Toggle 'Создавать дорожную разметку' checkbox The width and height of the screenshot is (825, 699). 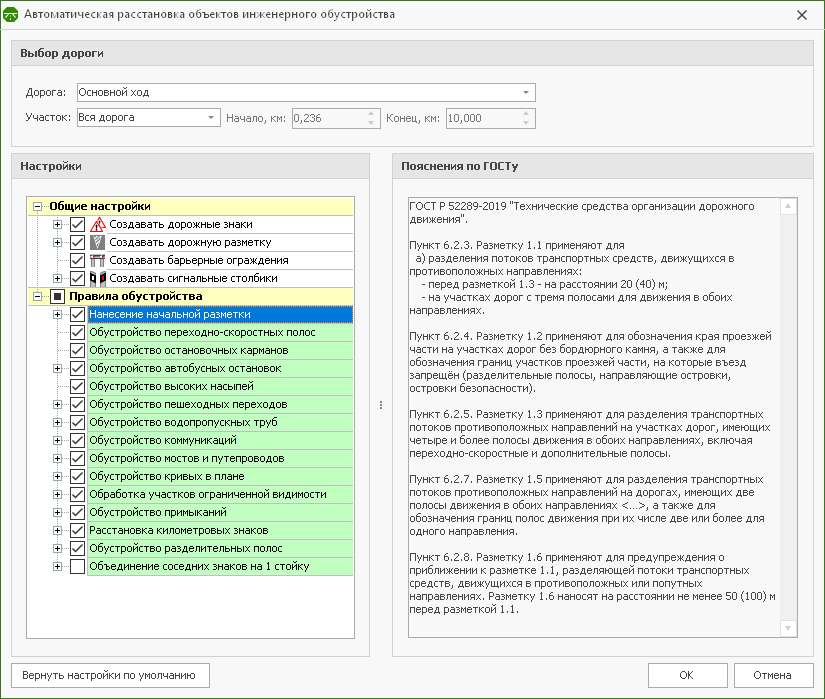click(x=77, y=242)
